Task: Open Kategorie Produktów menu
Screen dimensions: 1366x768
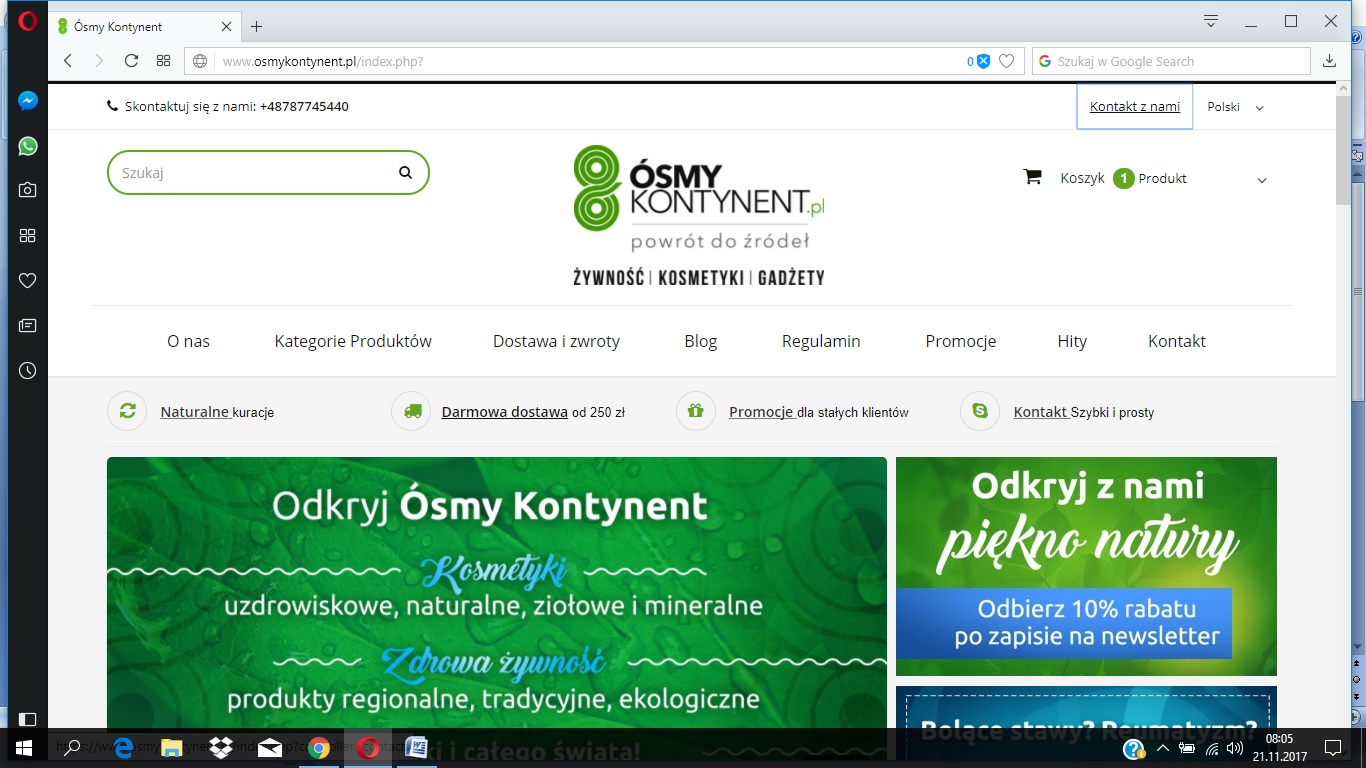Action: coord(353,341)
